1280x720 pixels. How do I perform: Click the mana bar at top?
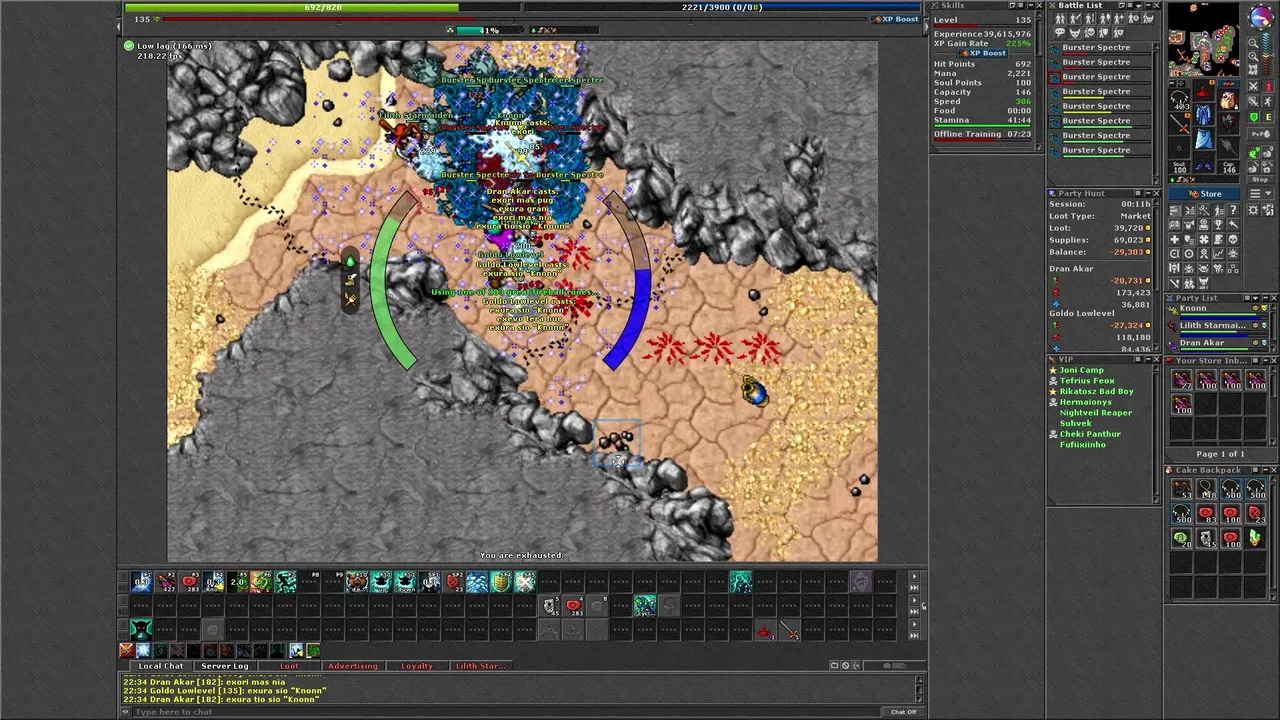tap(723, 7)
